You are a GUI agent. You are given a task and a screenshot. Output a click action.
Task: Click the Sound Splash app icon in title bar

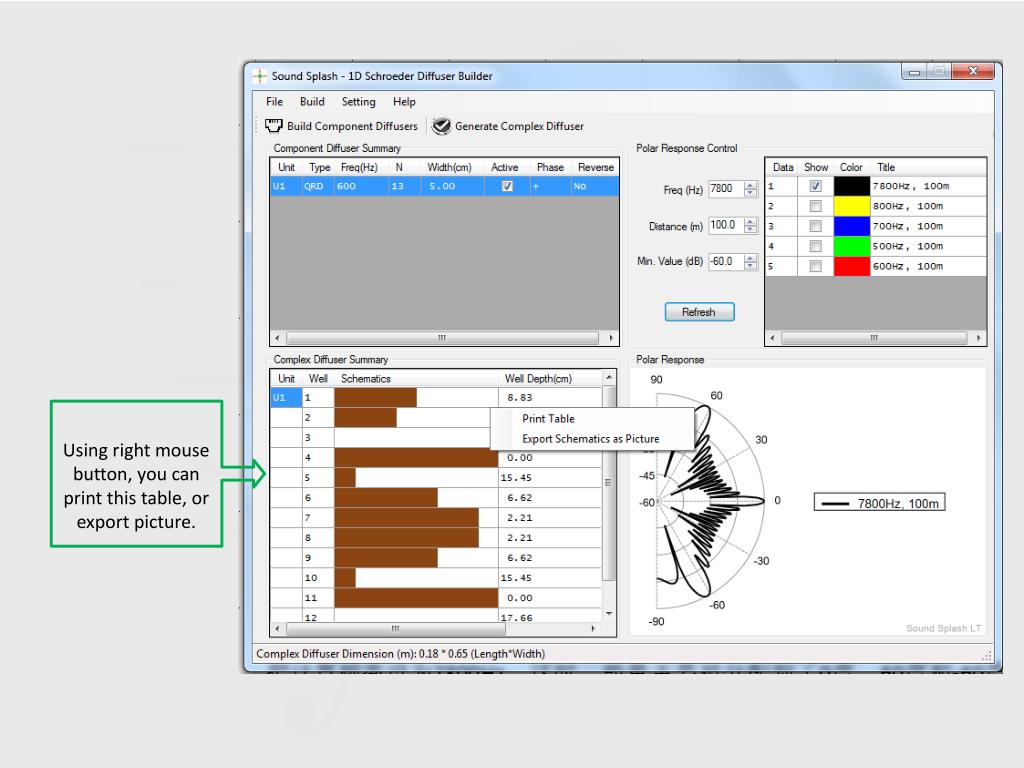point(260,76)
